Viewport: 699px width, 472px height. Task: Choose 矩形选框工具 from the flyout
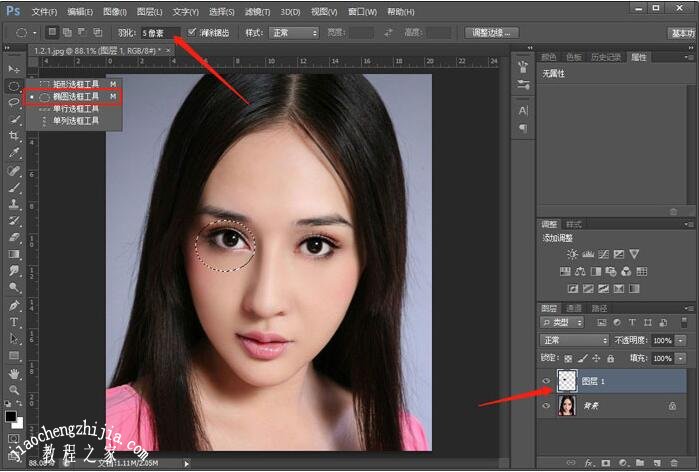[x=76, y=84]
